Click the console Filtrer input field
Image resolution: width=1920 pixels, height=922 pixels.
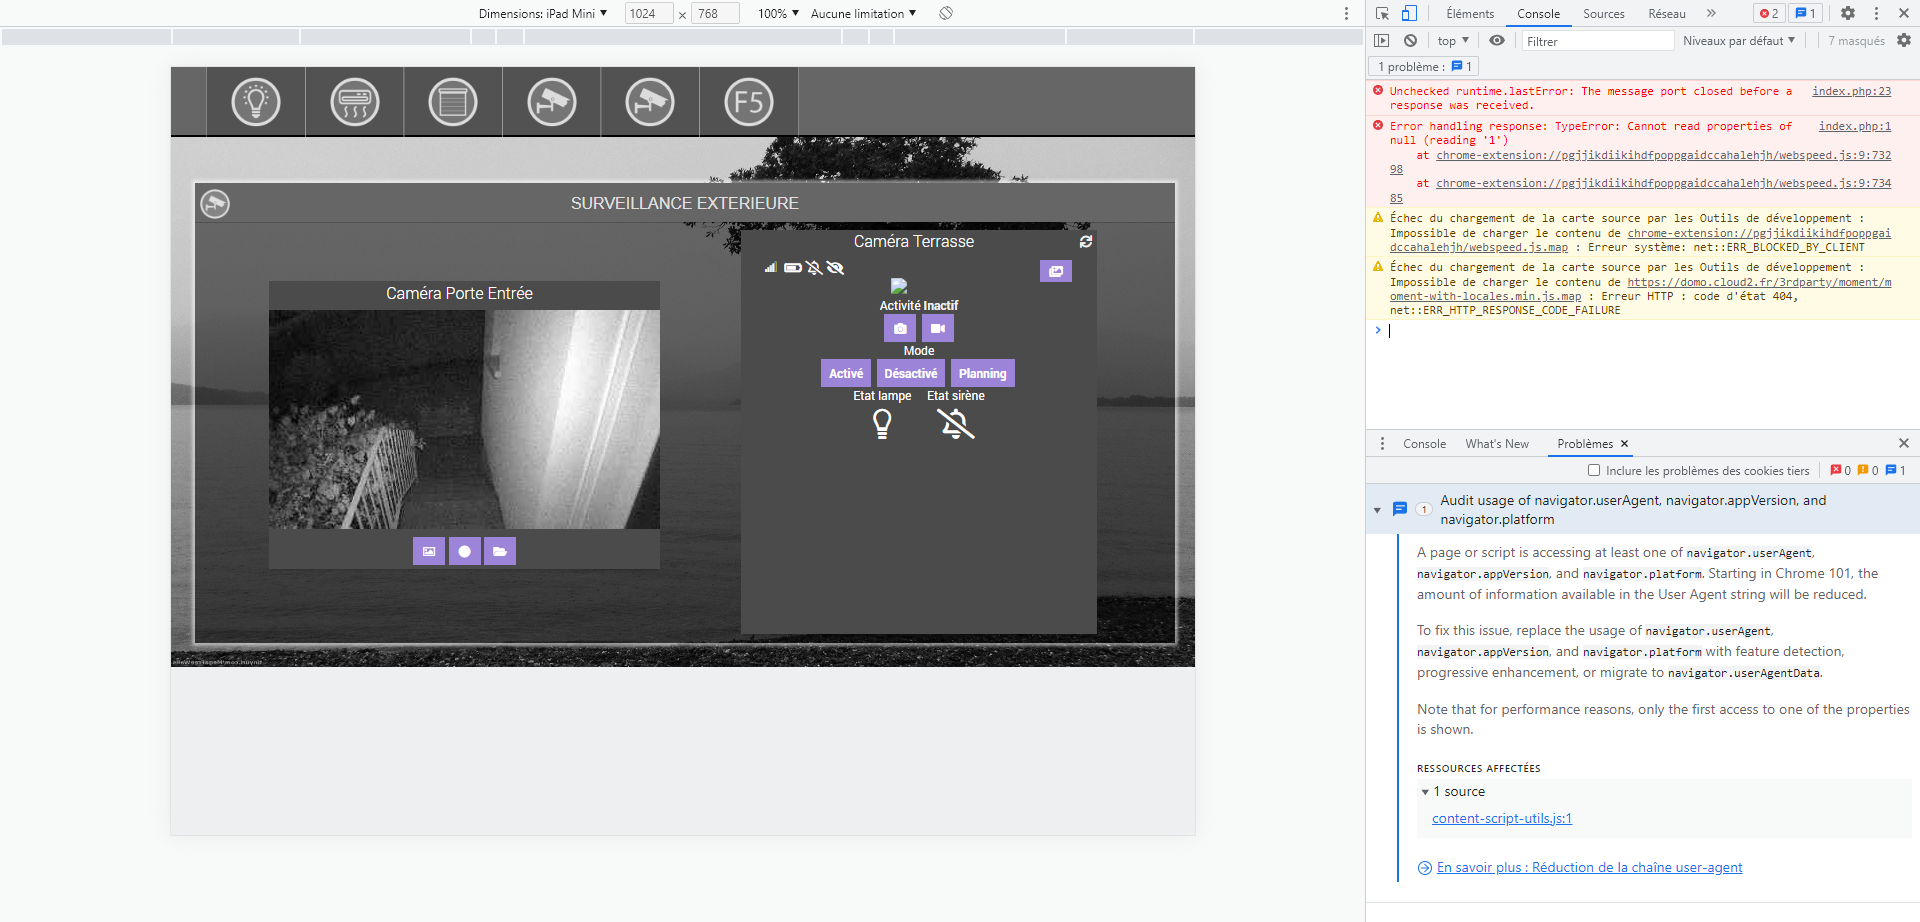click(1596, 41)
